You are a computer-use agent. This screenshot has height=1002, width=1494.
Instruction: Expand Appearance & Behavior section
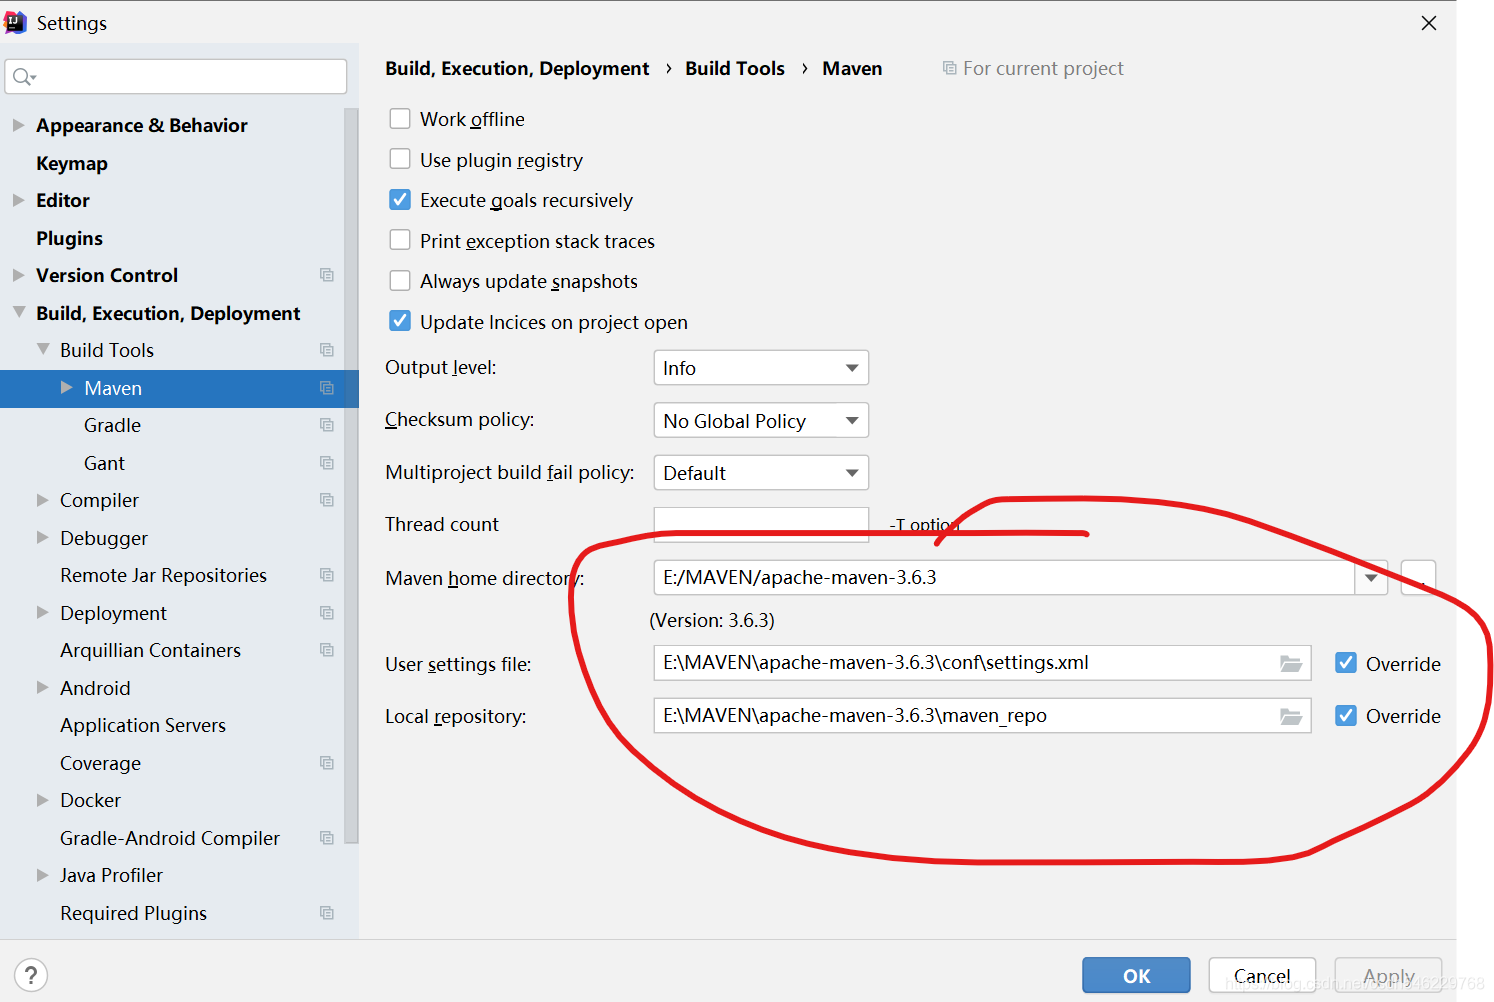point(18,125)
